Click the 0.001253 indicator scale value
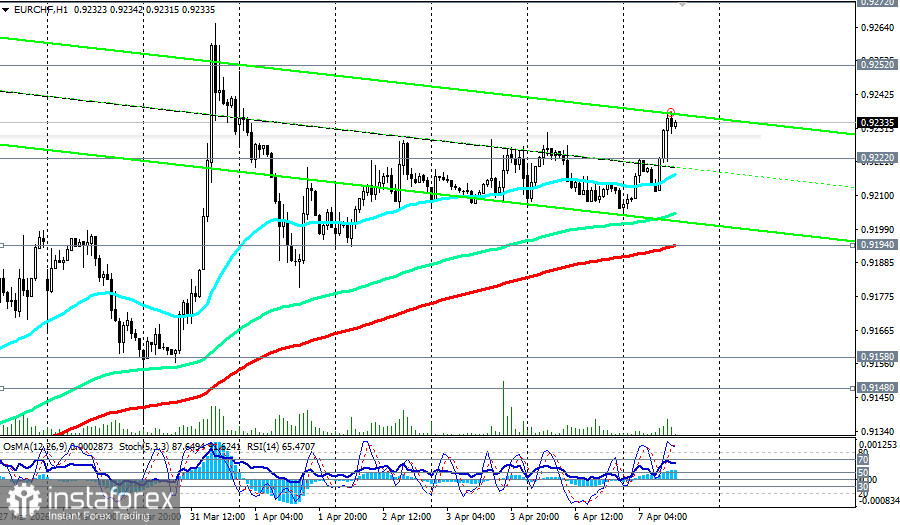900x525 pixels. (878, 445)
